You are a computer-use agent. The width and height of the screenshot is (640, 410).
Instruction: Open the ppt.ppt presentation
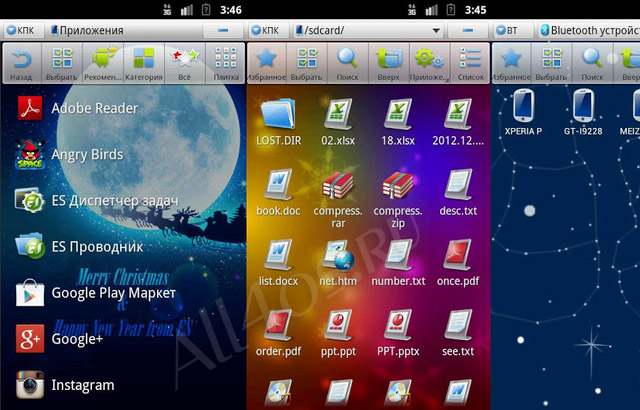pyautogui.click(x=338, y=332)
